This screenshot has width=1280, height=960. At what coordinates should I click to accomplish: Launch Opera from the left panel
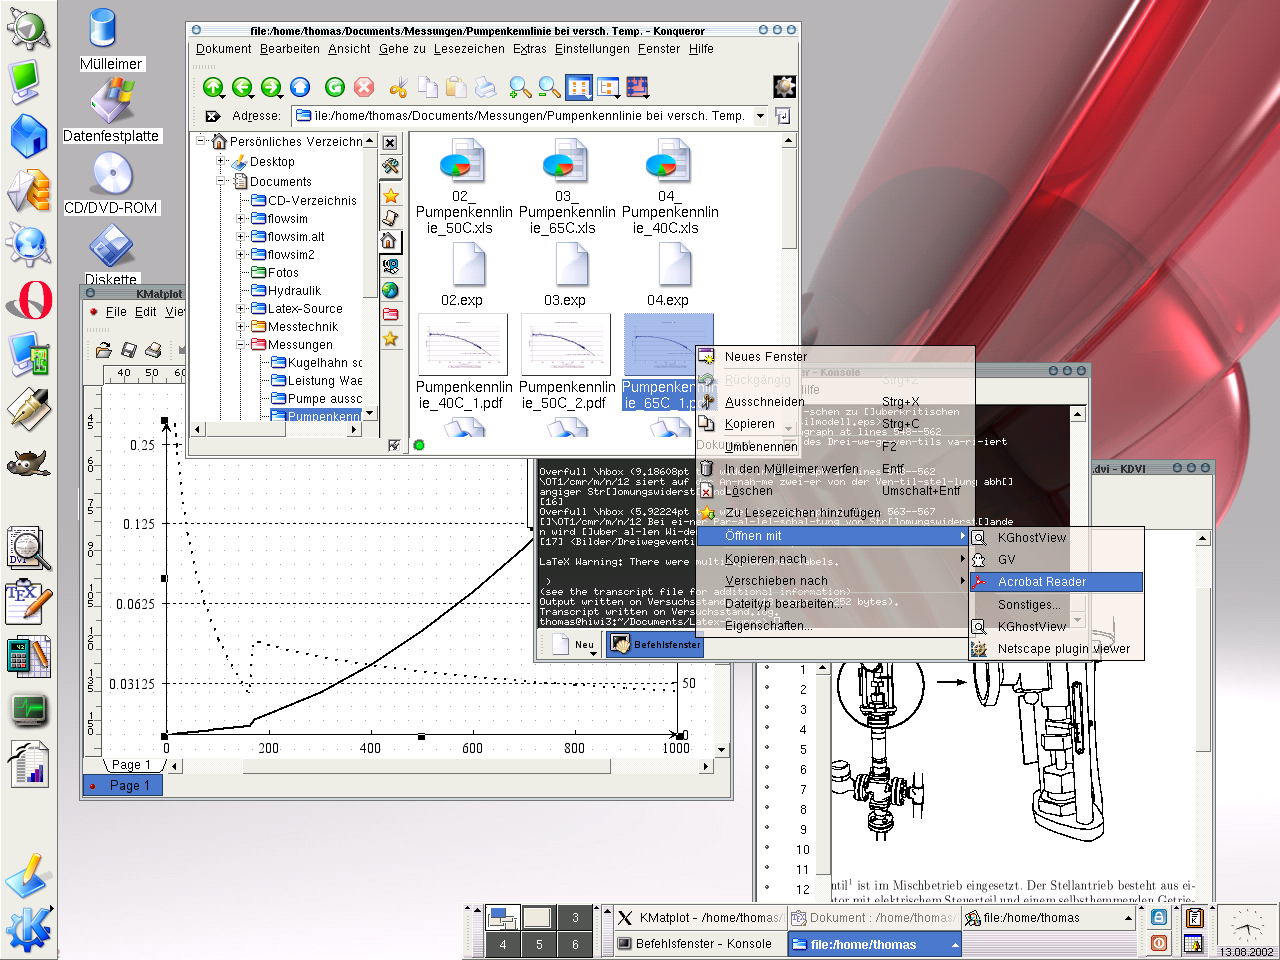pos(30,300)
